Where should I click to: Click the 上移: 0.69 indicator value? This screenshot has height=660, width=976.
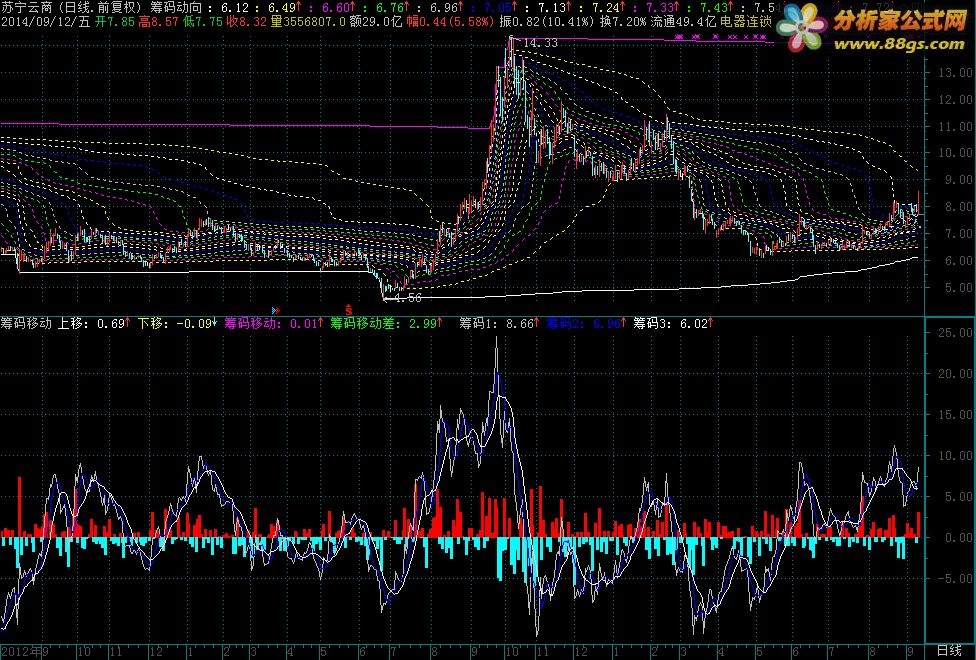[x=94, y=323]
